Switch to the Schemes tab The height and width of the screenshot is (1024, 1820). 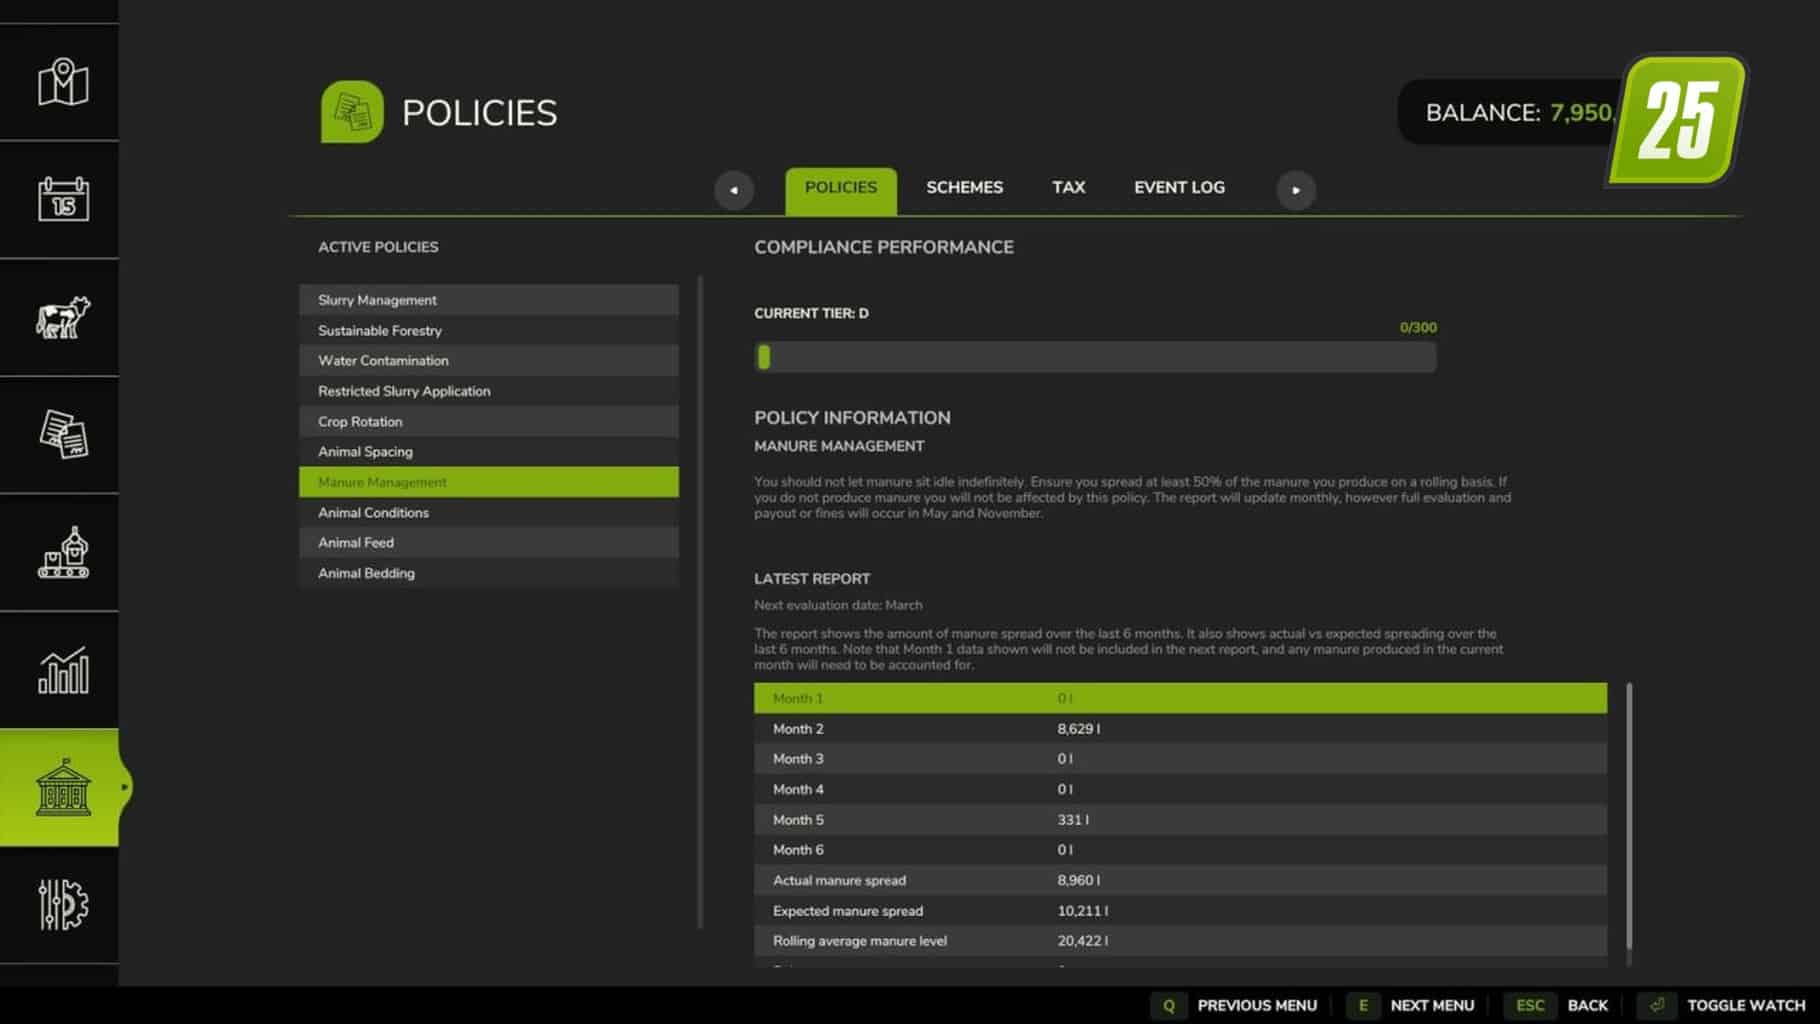tap(964, 187)
